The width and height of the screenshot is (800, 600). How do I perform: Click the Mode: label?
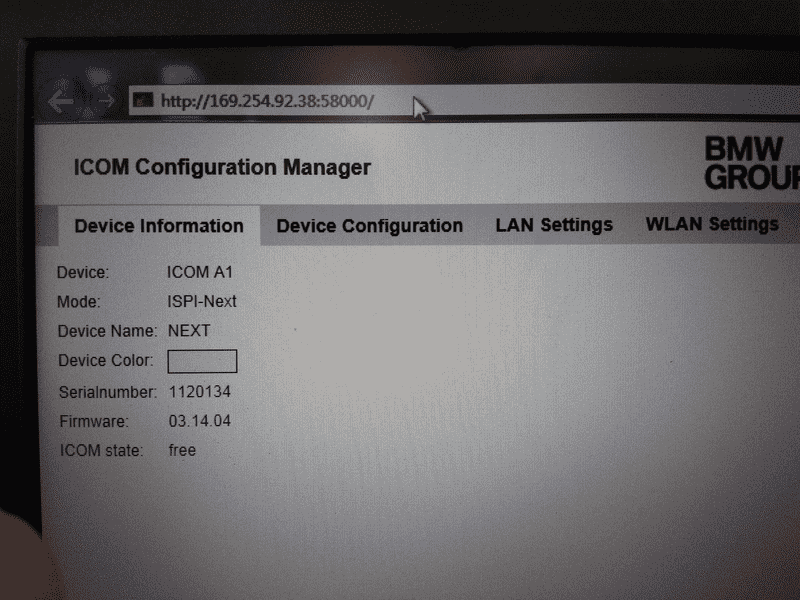79,302
